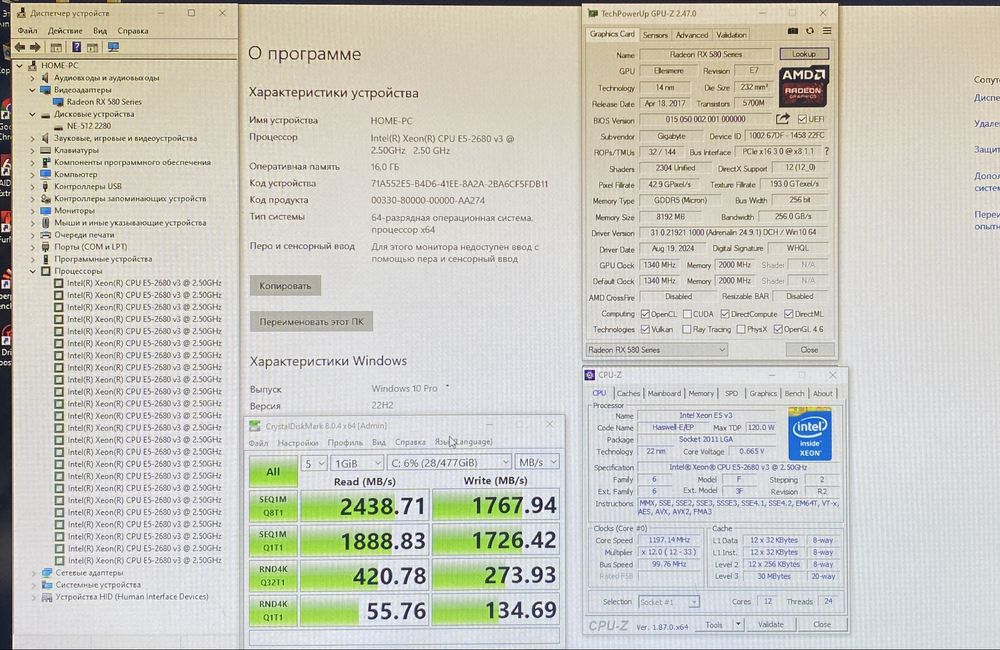The width and height of the screenshot is (1000, 650).
Task: Open Mainboard tab in CPU-Z
Action: (664, 394)
